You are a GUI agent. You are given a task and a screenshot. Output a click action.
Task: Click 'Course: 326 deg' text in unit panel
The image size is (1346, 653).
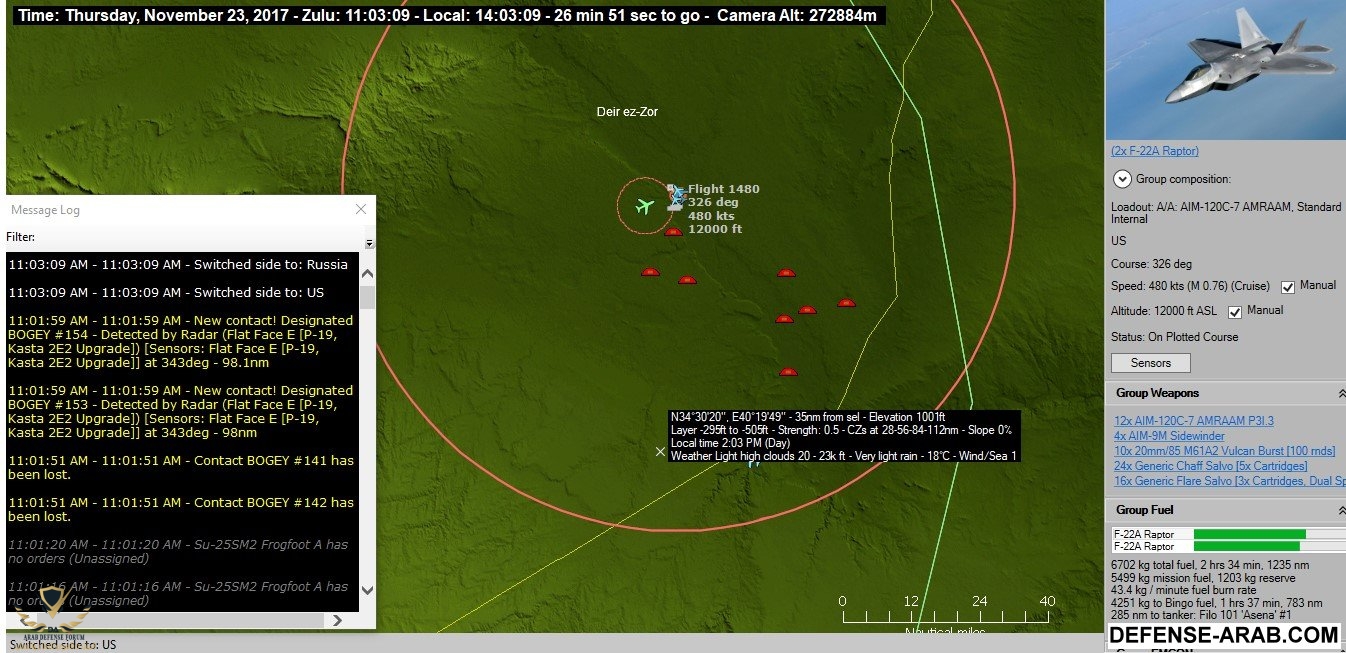click(1151, 265)
